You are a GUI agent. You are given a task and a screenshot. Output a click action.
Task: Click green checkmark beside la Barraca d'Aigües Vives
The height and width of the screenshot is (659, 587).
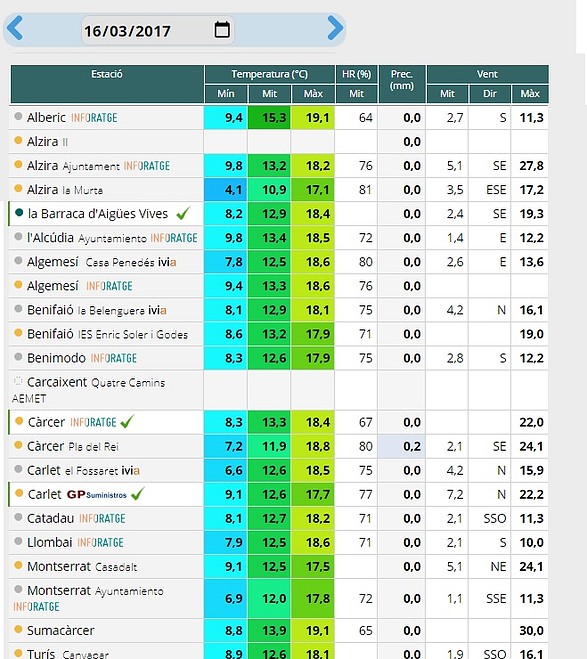(x=183, y=214)
